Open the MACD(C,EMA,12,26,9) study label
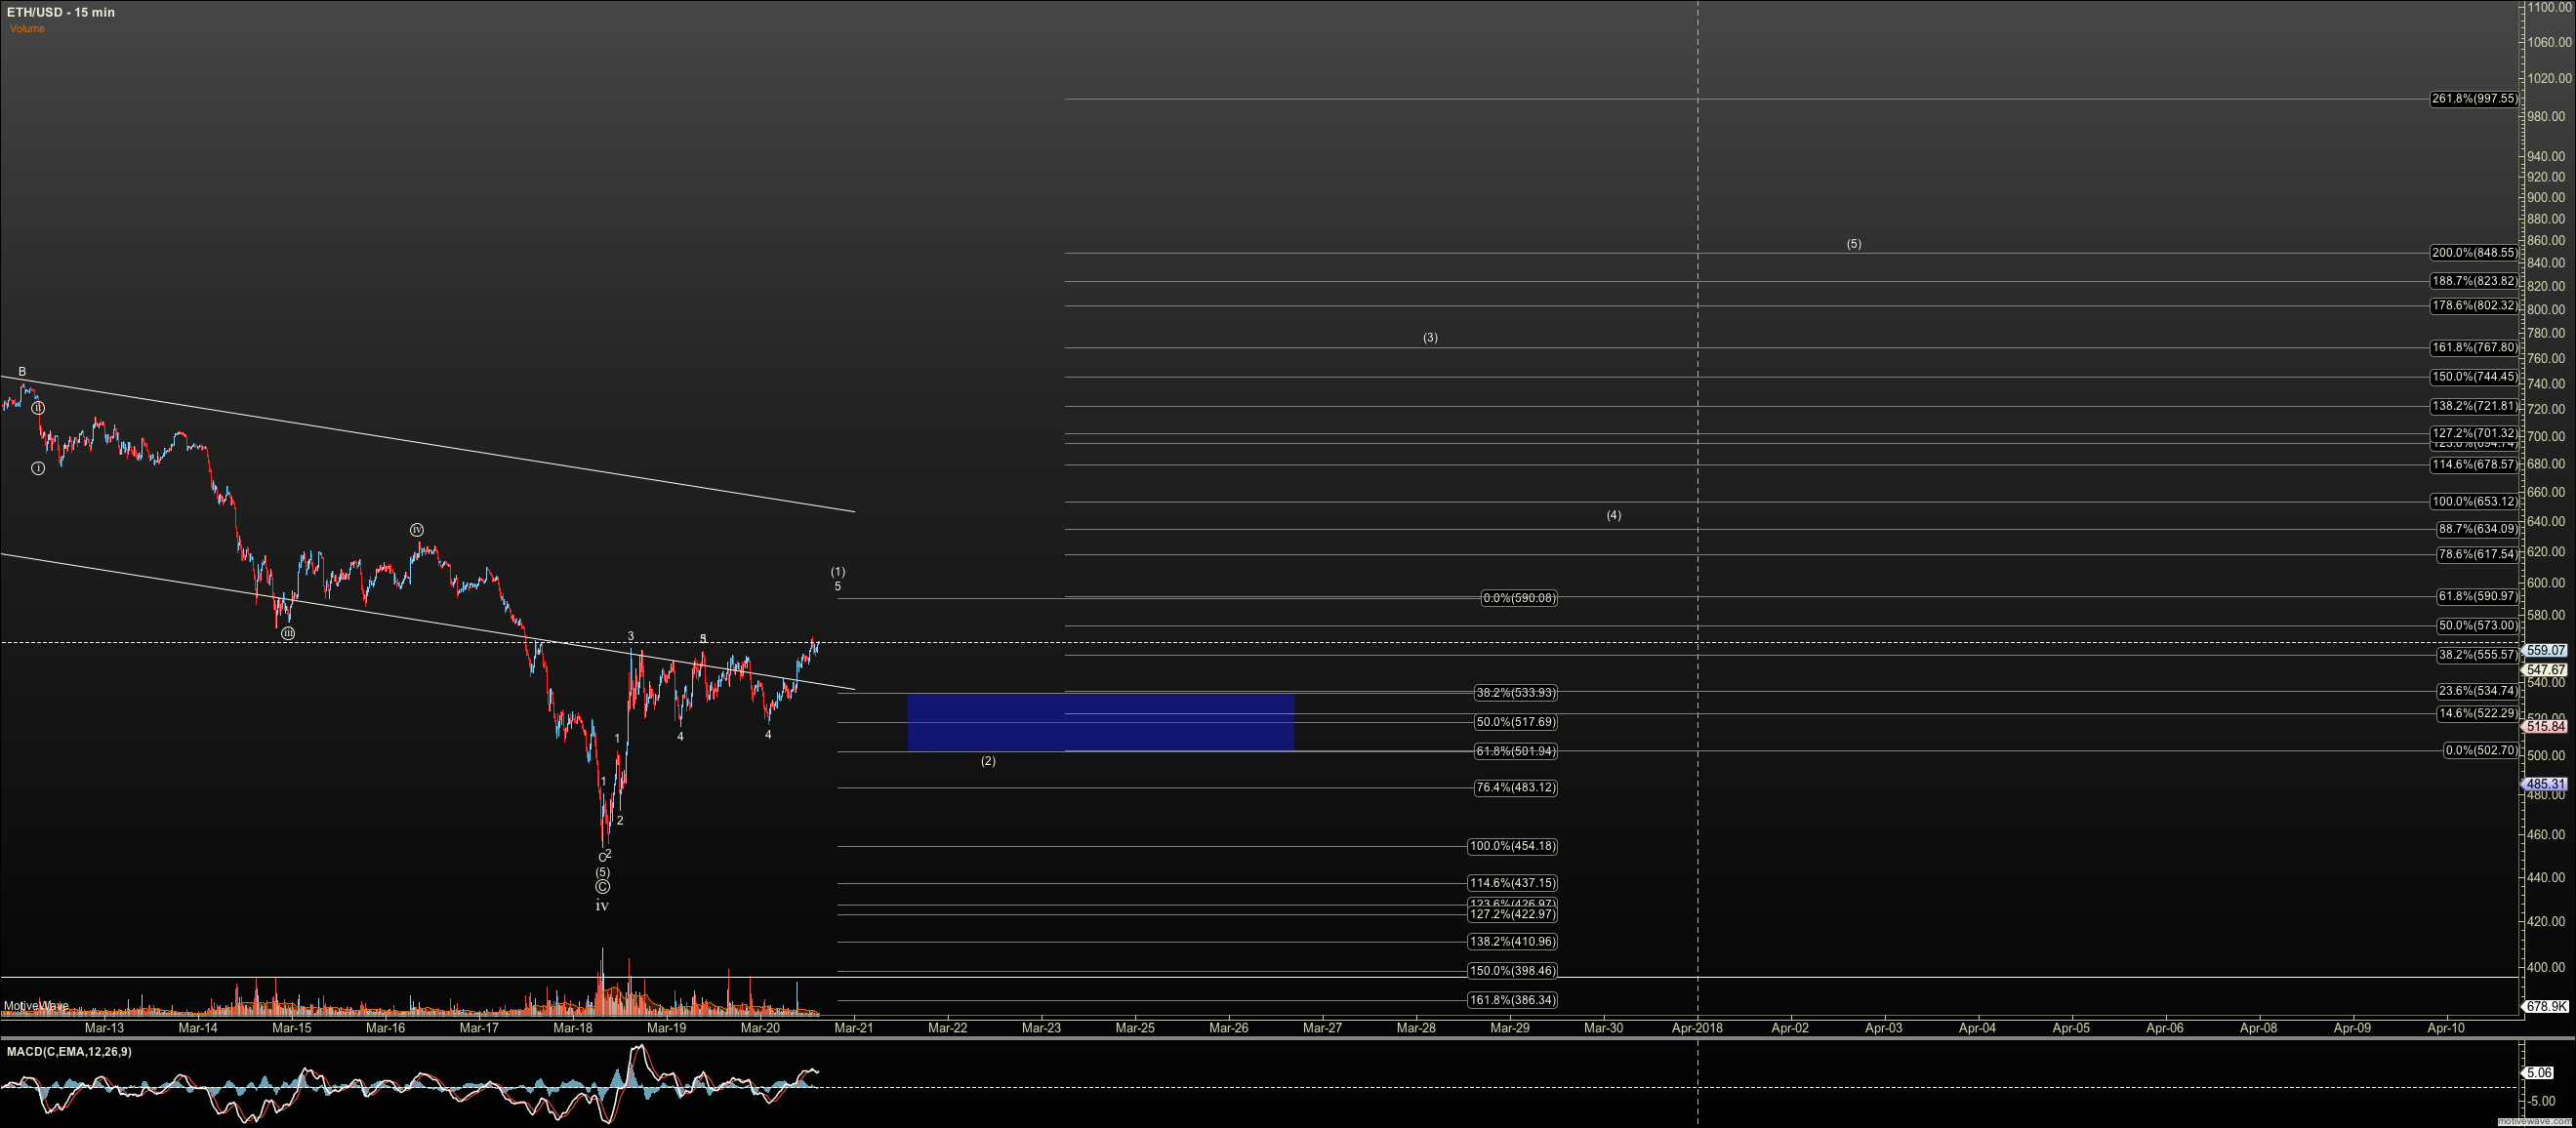 click(68, 1051)
